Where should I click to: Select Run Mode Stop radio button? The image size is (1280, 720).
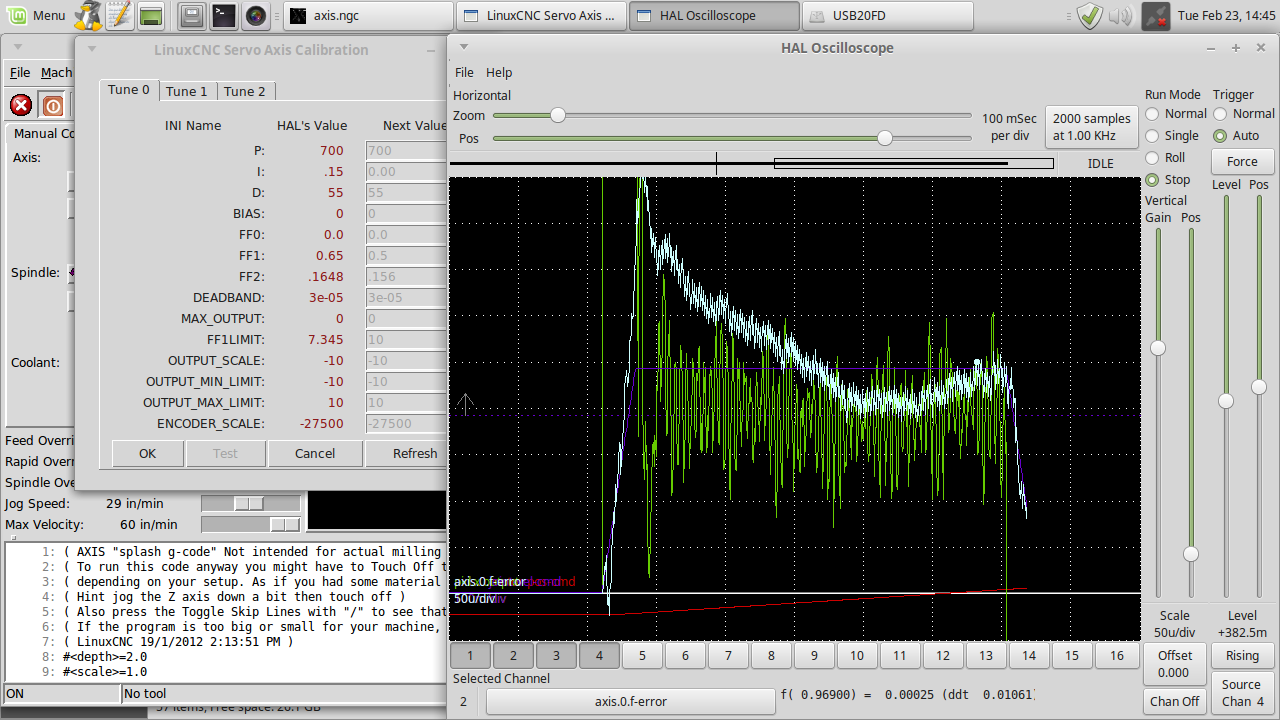pyautogui.click(x=1153, y=180)
